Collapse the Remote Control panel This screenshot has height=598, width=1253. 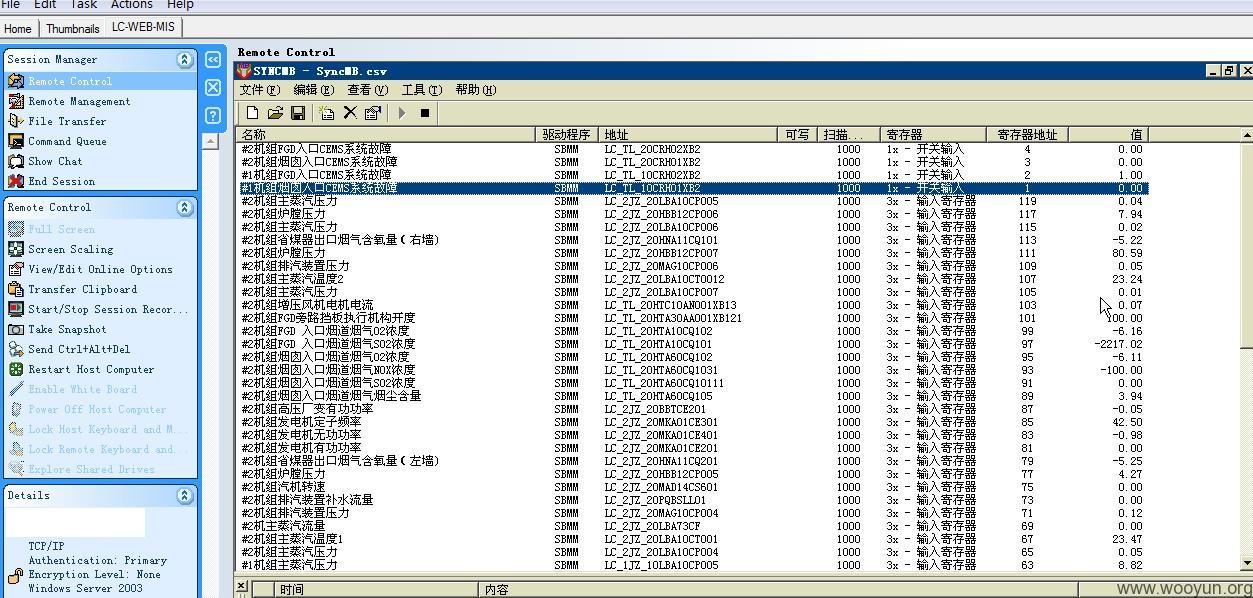point(184,207)
